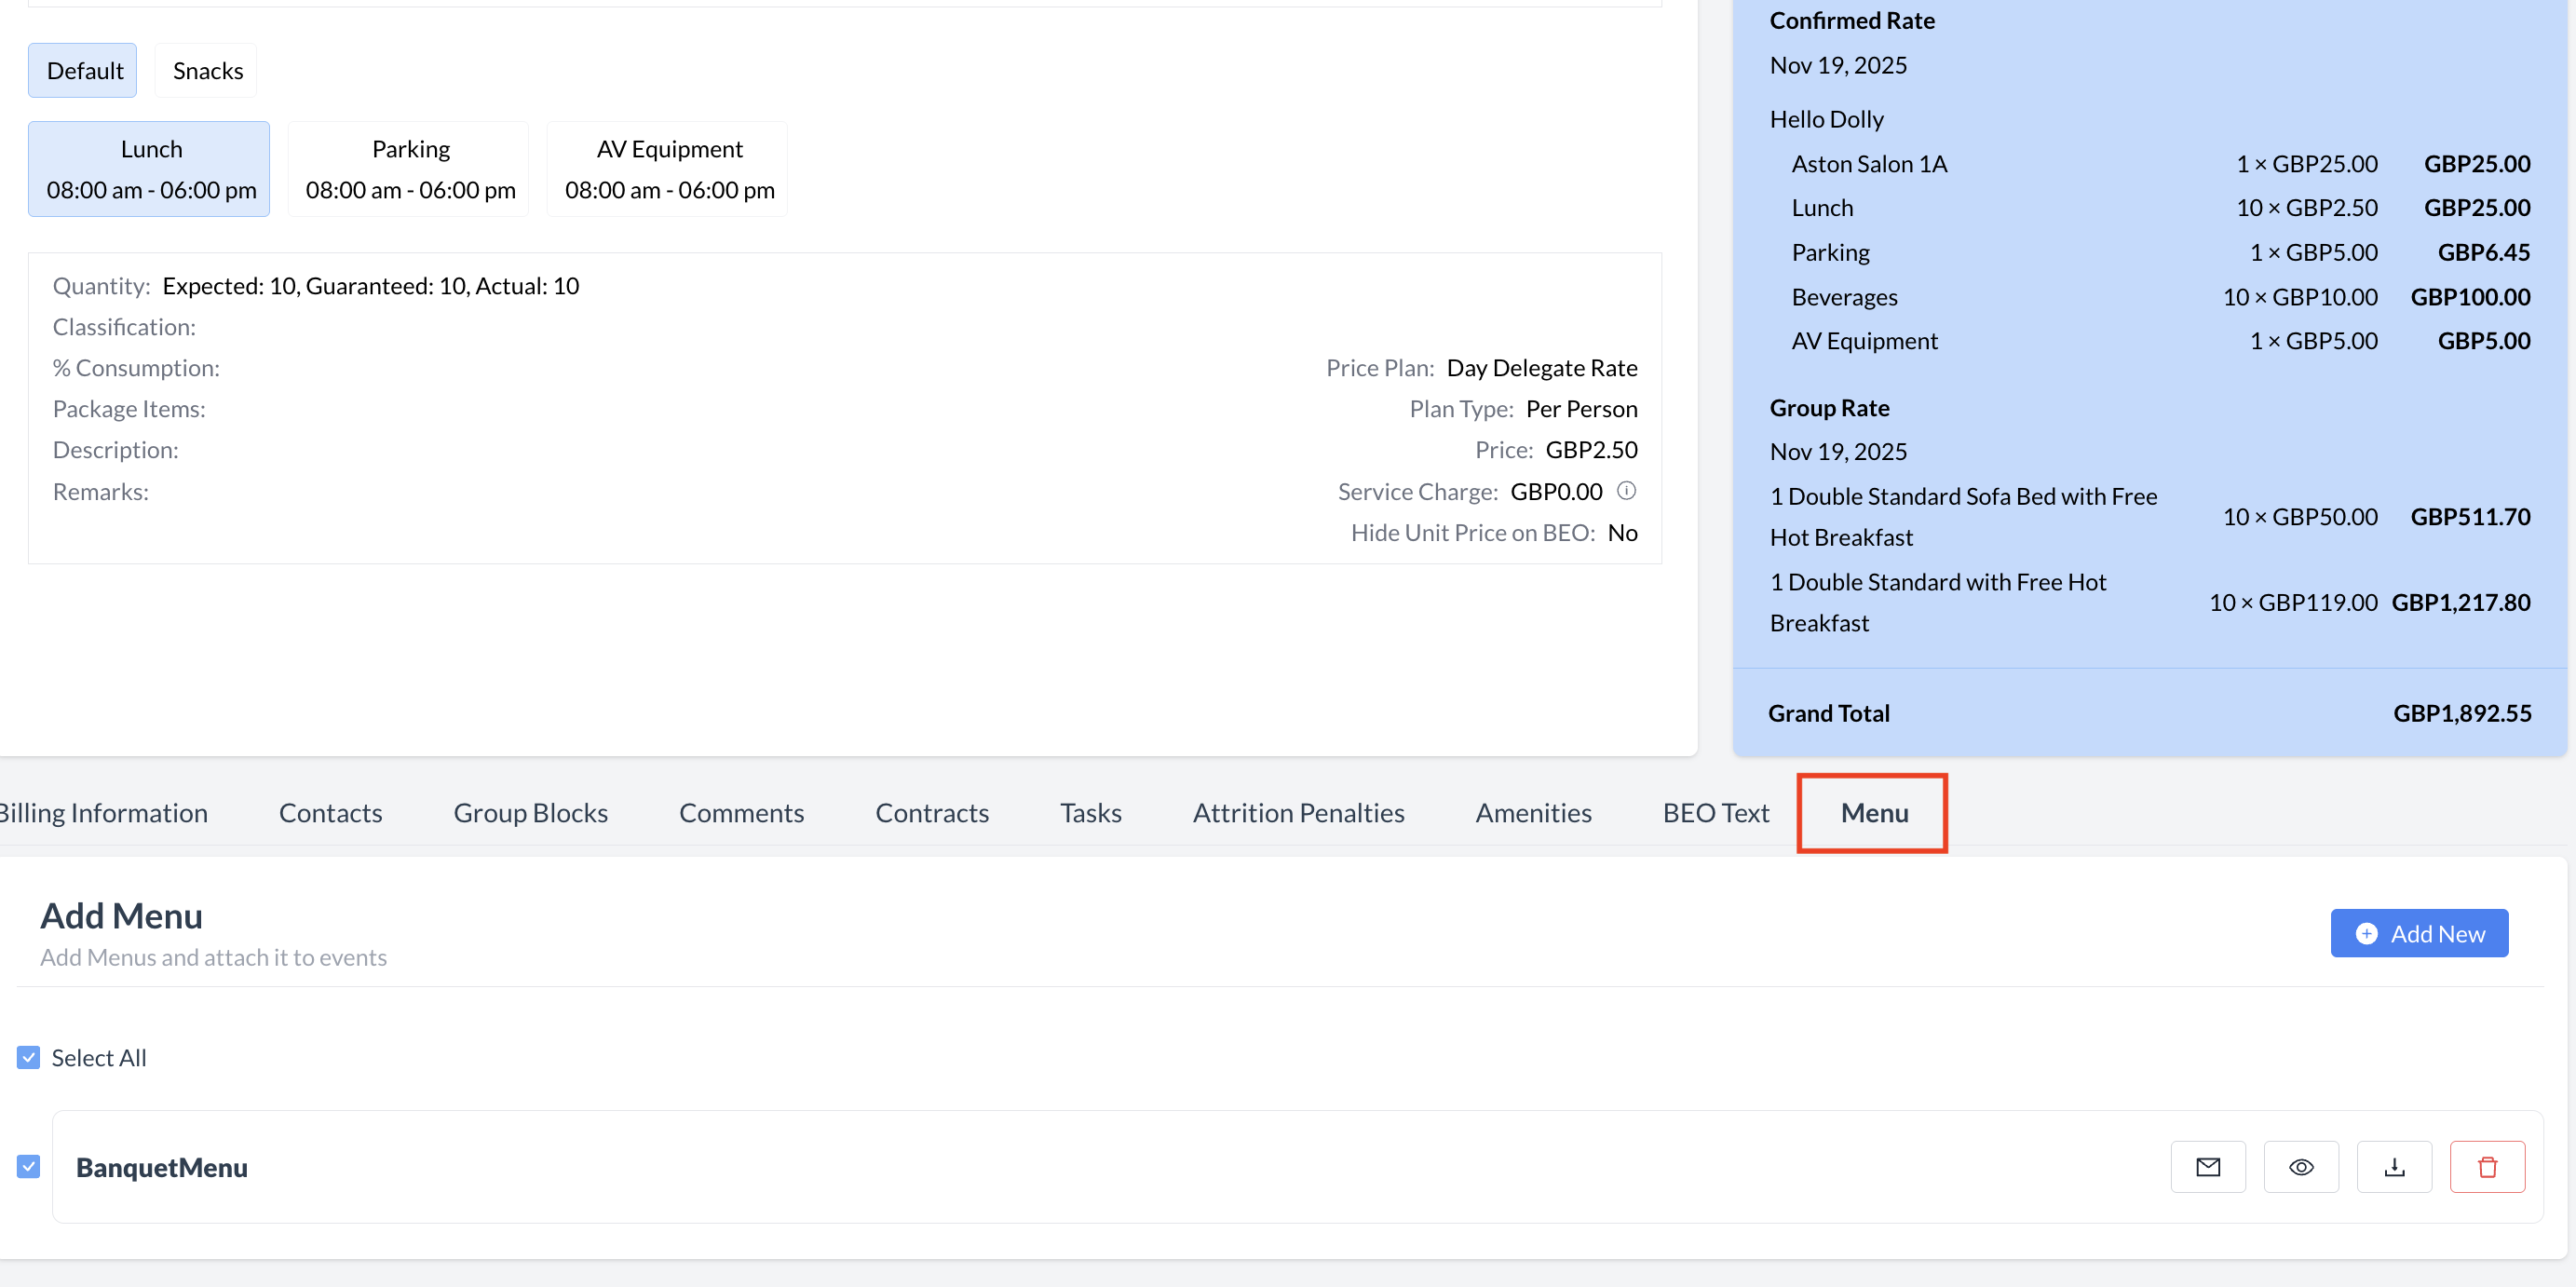Click the Add New button
Screen dimensions: 2576x1287
[x=2418, y=933]
